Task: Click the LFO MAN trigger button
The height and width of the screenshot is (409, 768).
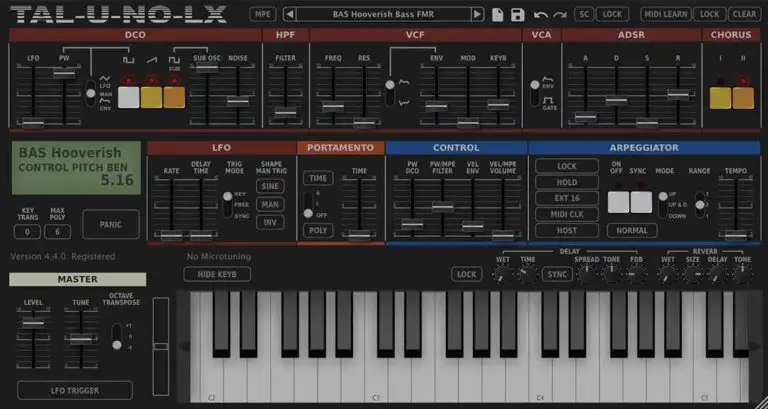Action: pos(270,204)
